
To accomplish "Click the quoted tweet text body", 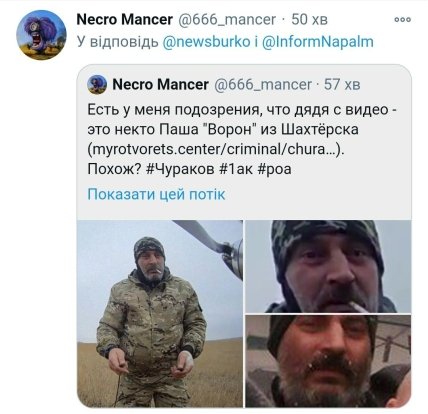I will pyautogui.click(x=243, y=139).
